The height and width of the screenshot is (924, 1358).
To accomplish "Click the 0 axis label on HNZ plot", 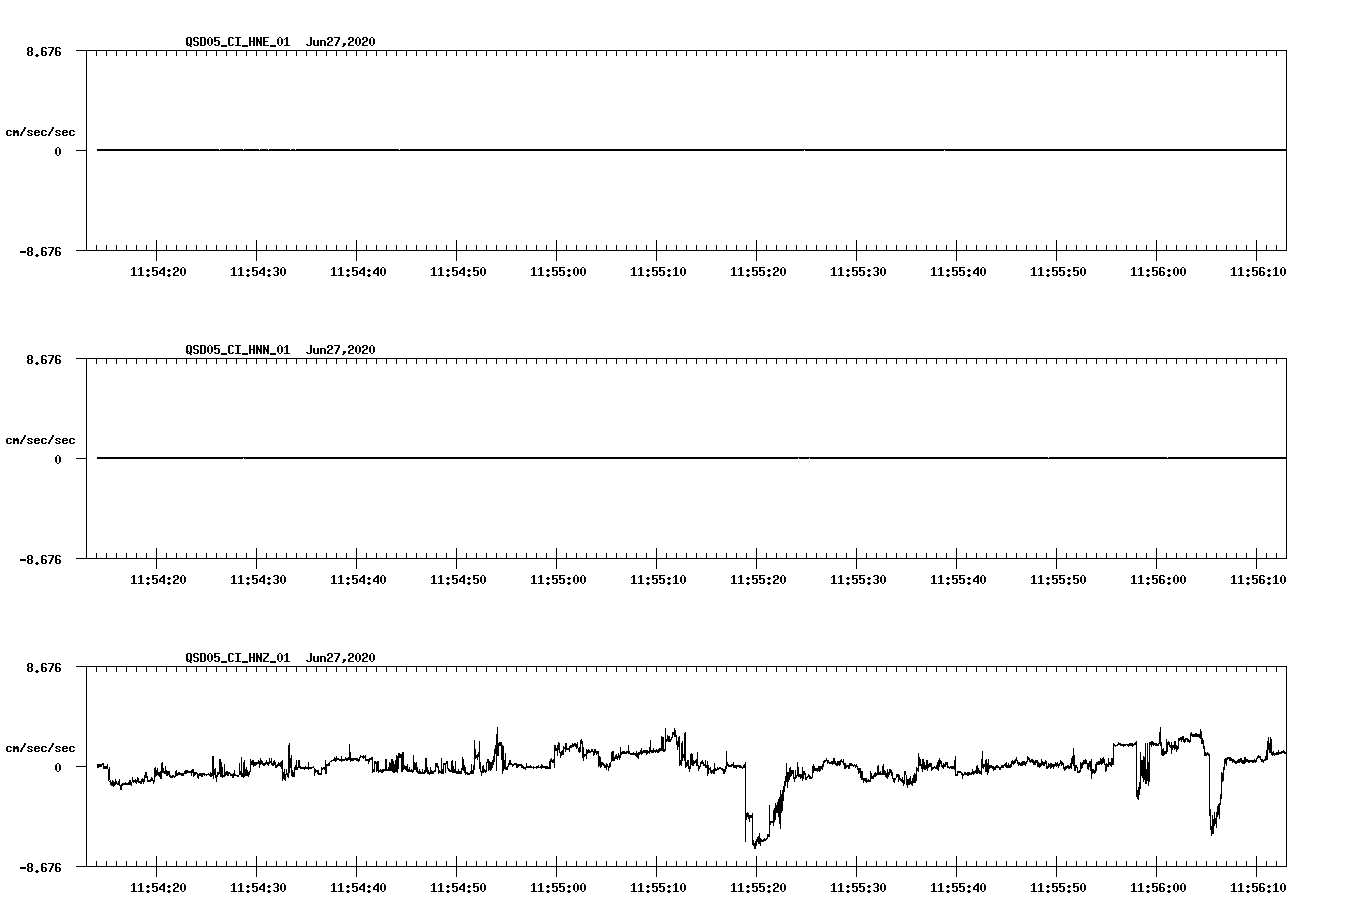I will (x=58, y=767).
